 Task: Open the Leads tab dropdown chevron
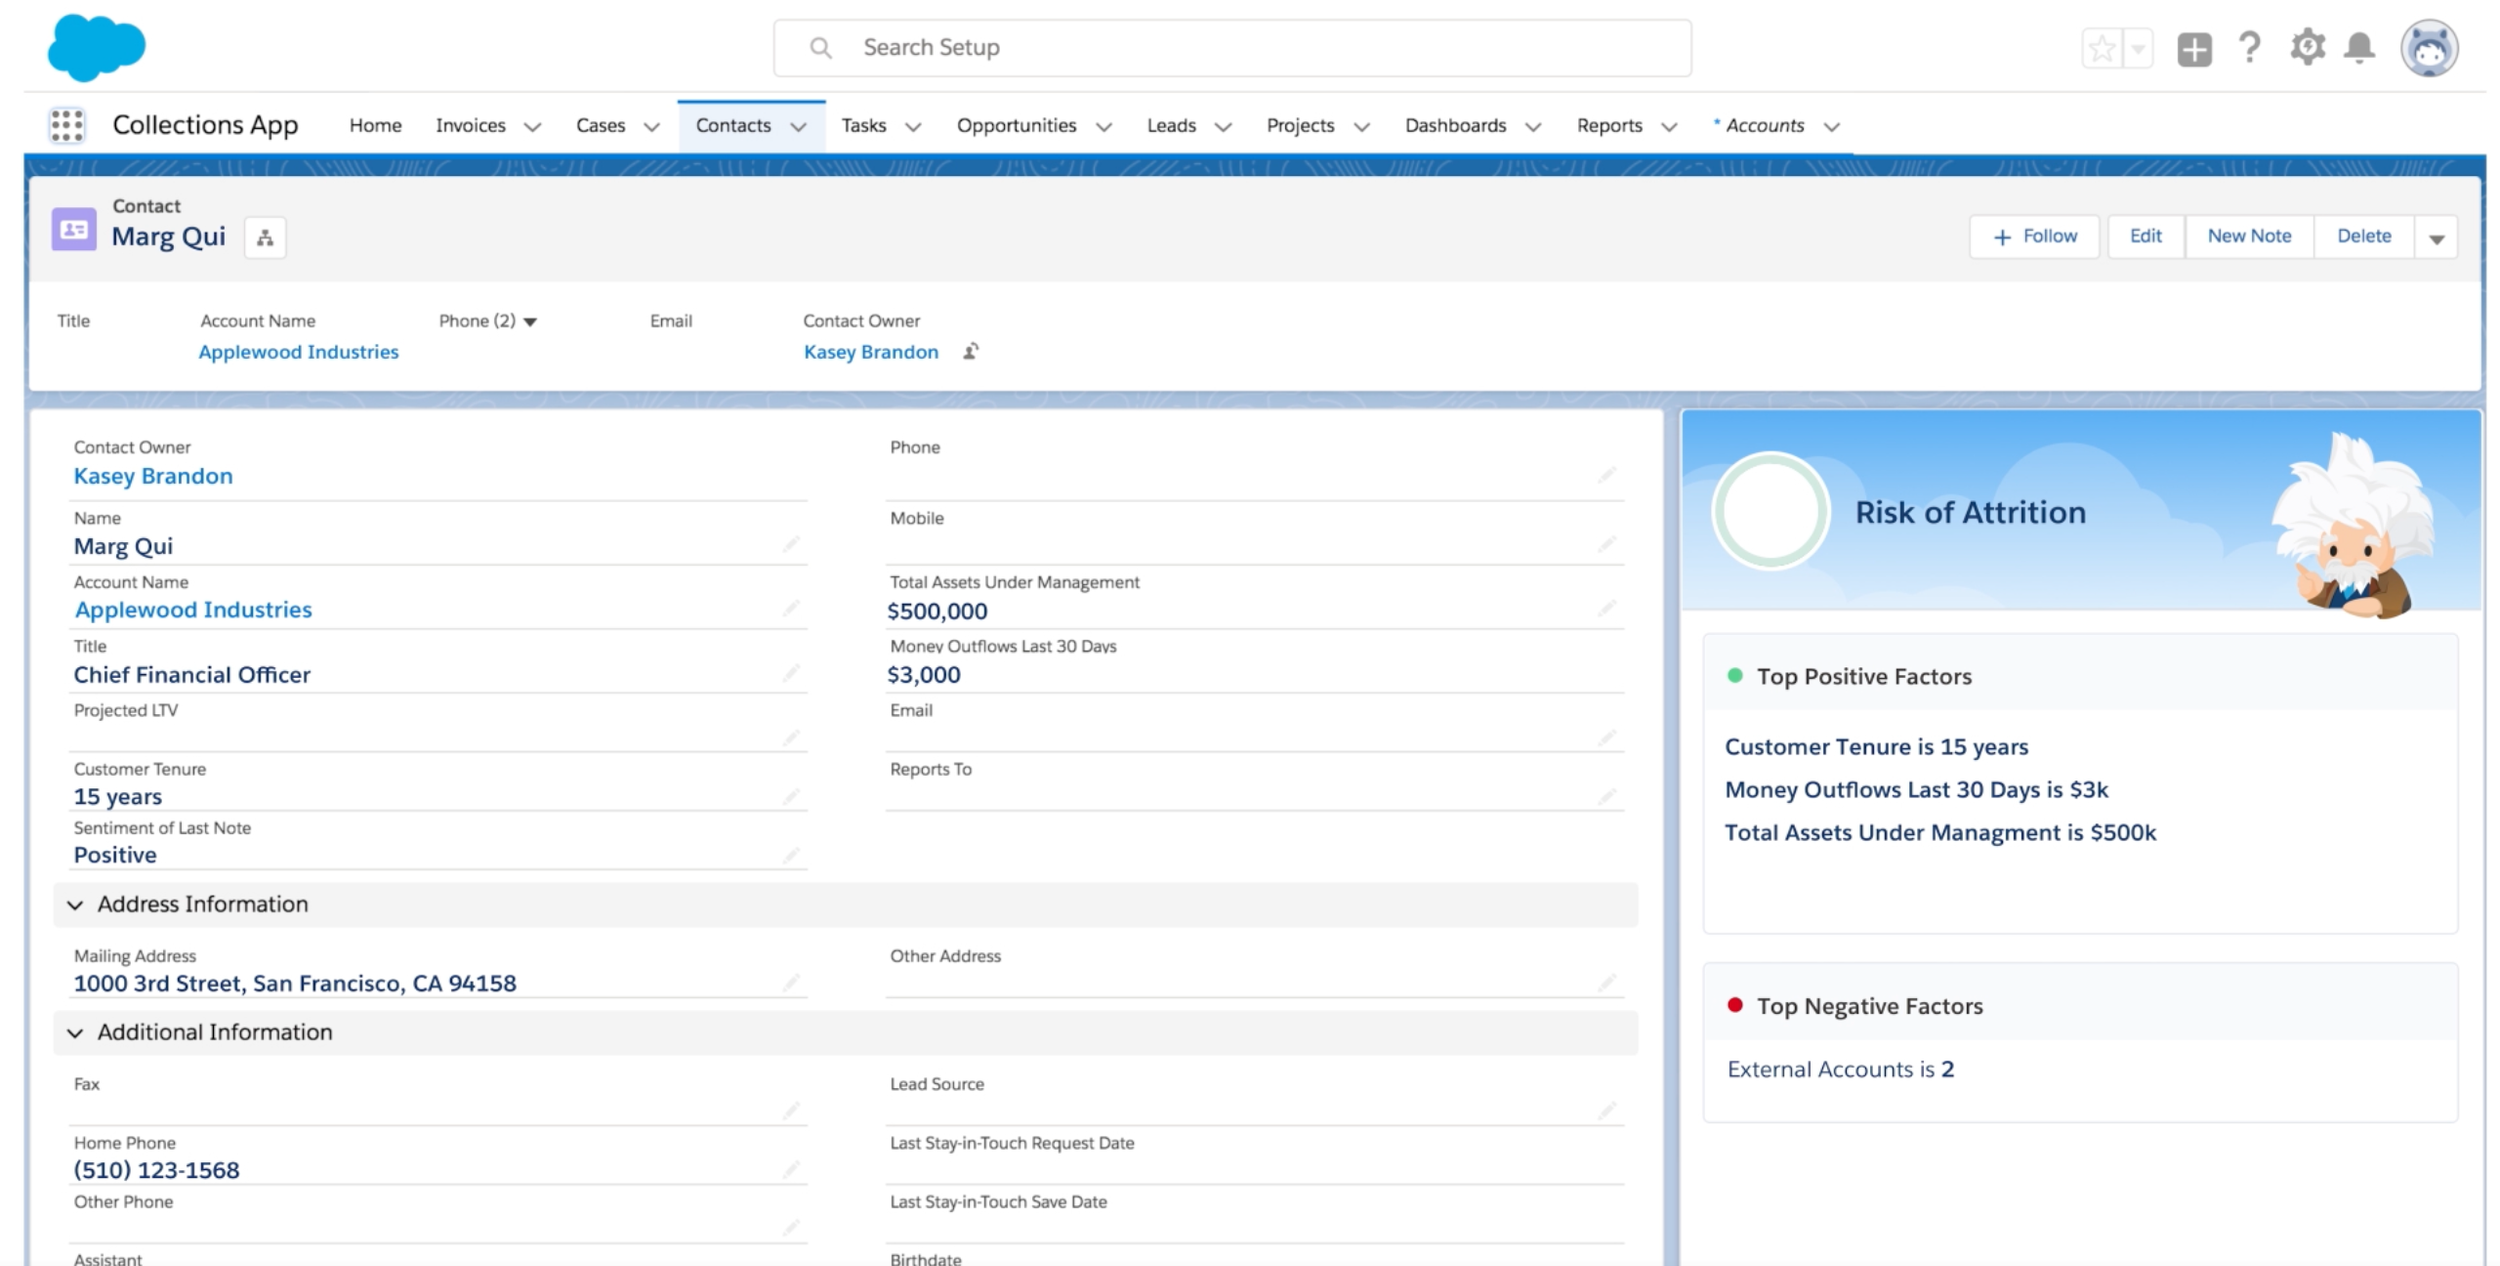tap(1223, 127)
